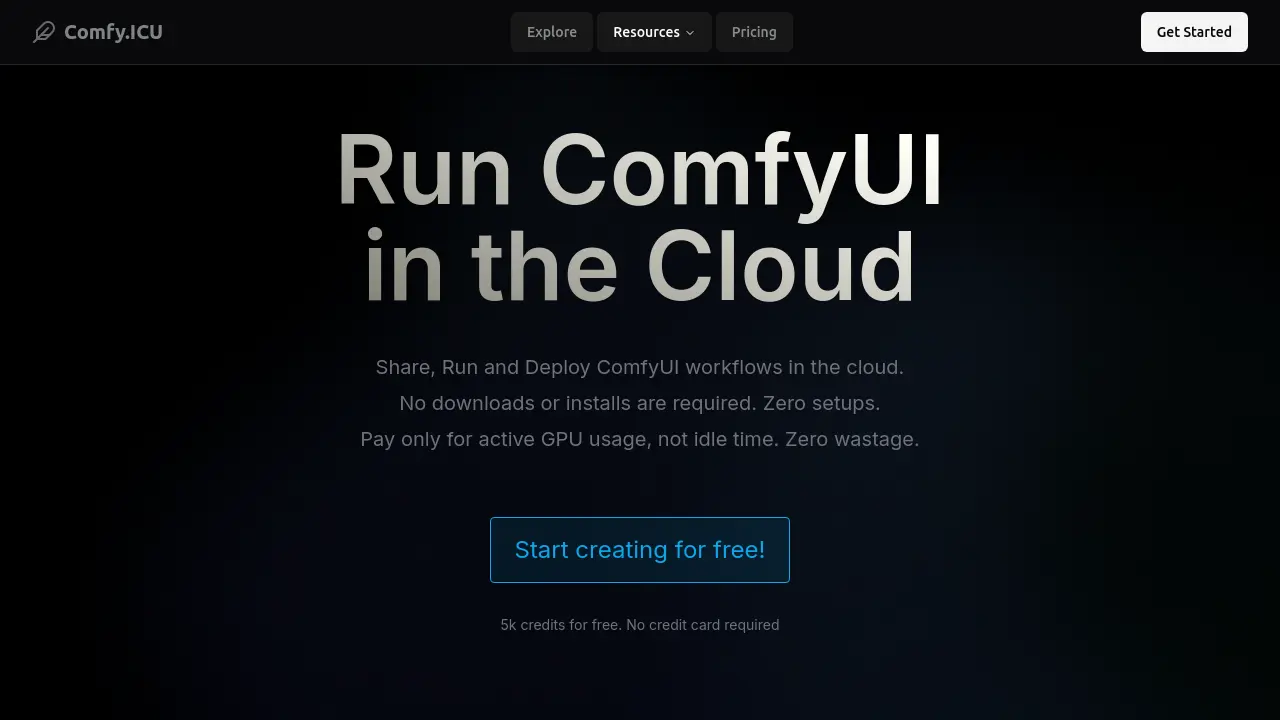The height and width of the screenshot is (720, 1280).
Task: Click the Comfy.ICU feather logo icon
Action: [44, 32]
